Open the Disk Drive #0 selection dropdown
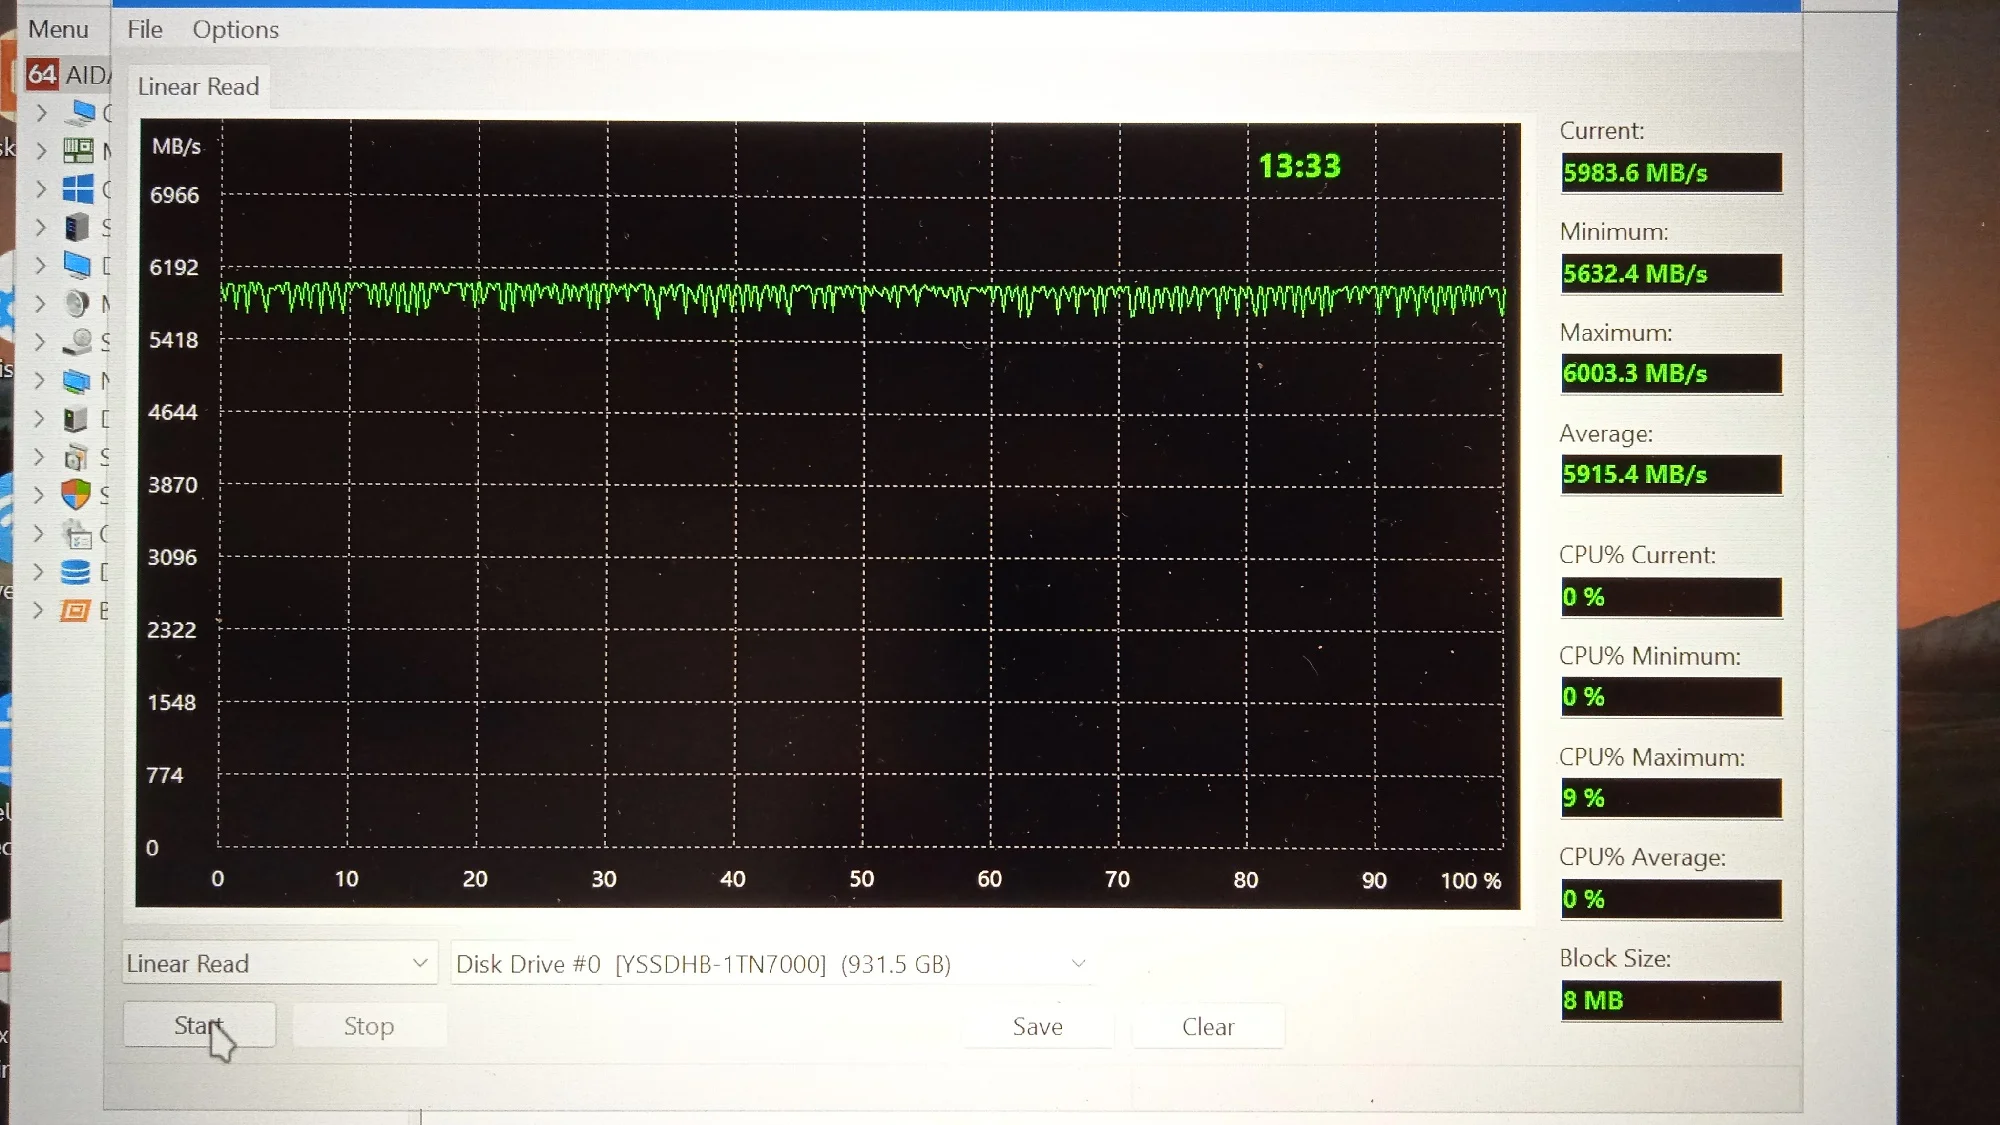This screenshot has width=2000, height=1125. click(770, 964)
